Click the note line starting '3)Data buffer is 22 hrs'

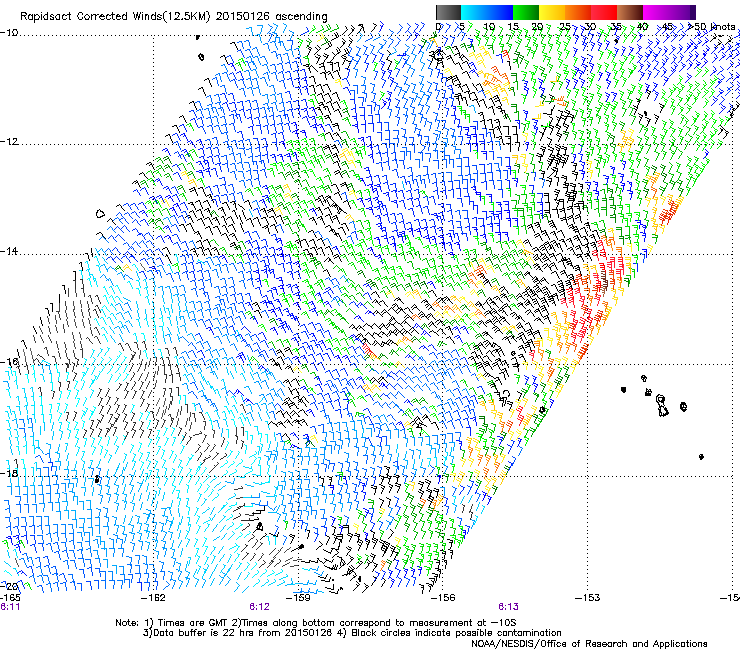click(x=352, y=633)
